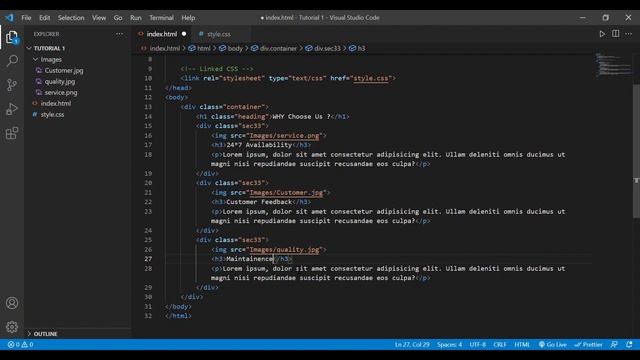Open the Go menu
This screenshot has width=640, height=360.
(x=118, y=18)
